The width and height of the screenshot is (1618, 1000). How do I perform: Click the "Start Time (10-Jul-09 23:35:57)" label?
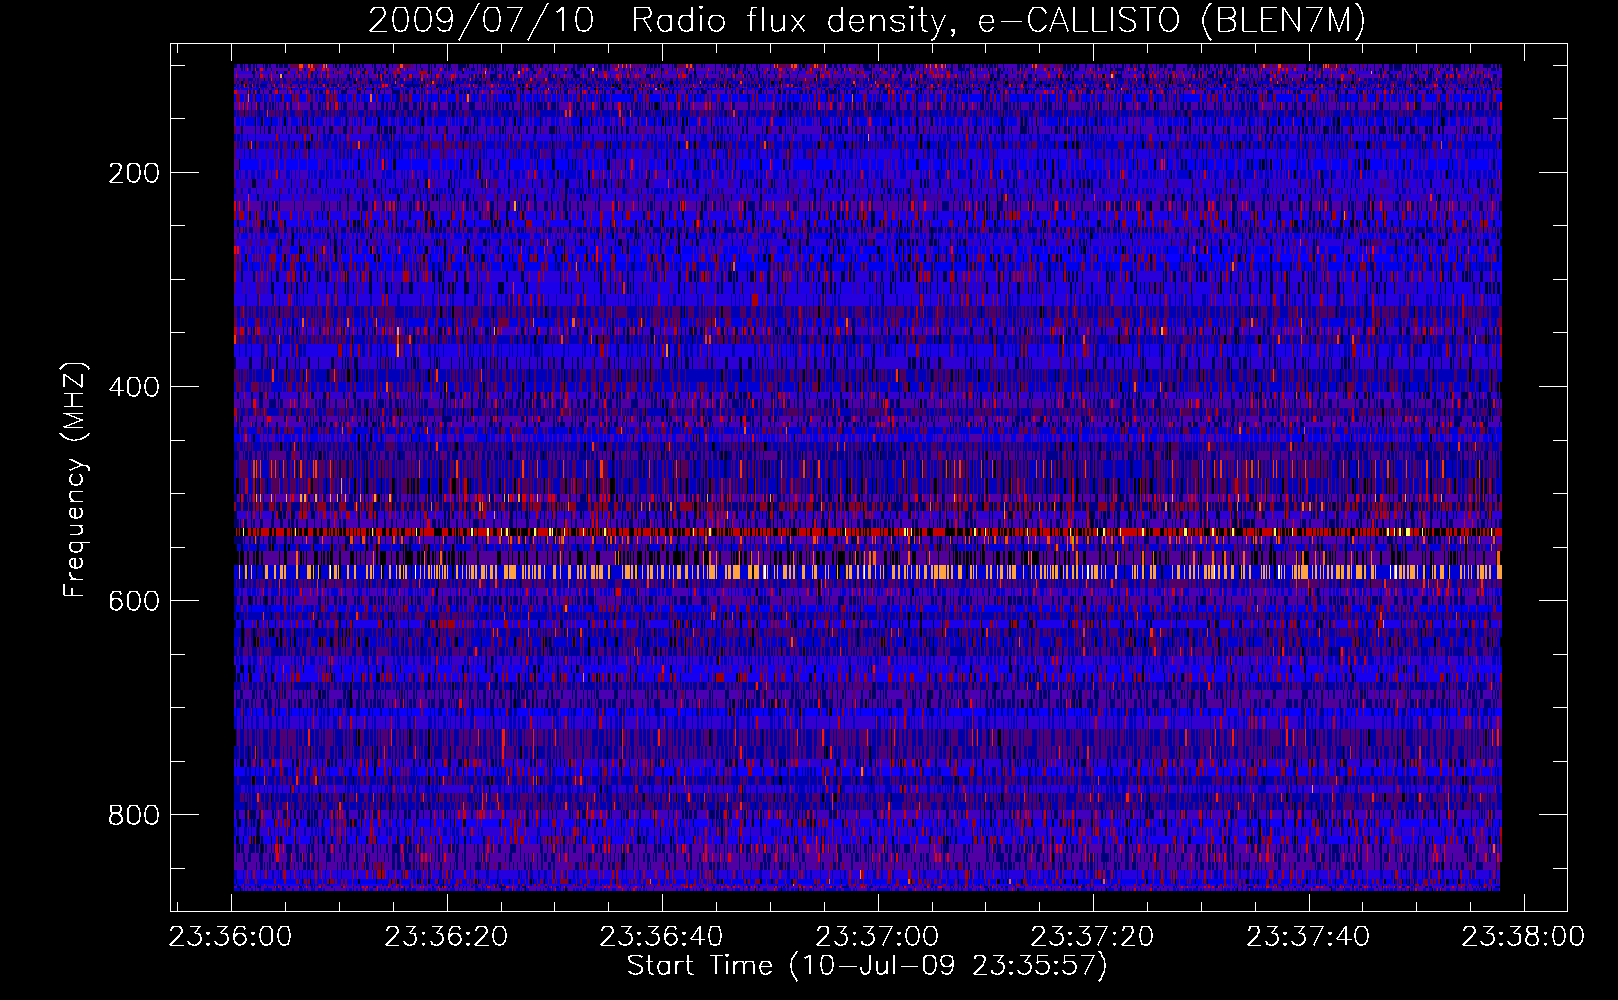point(867,966)
